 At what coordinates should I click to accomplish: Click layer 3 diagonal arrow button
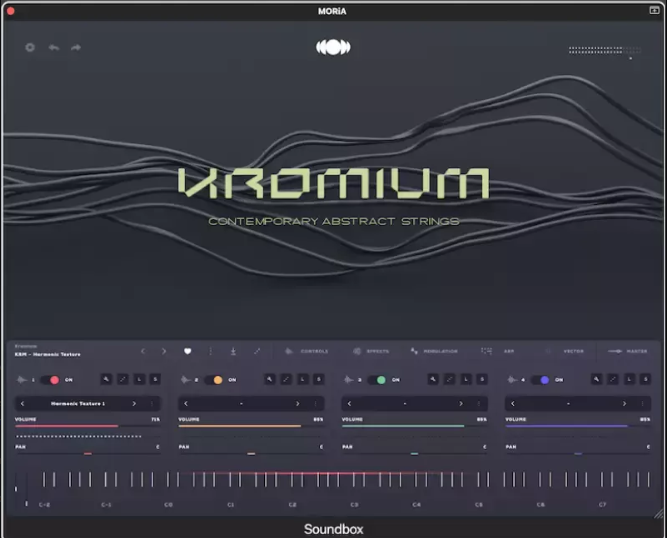449,379
